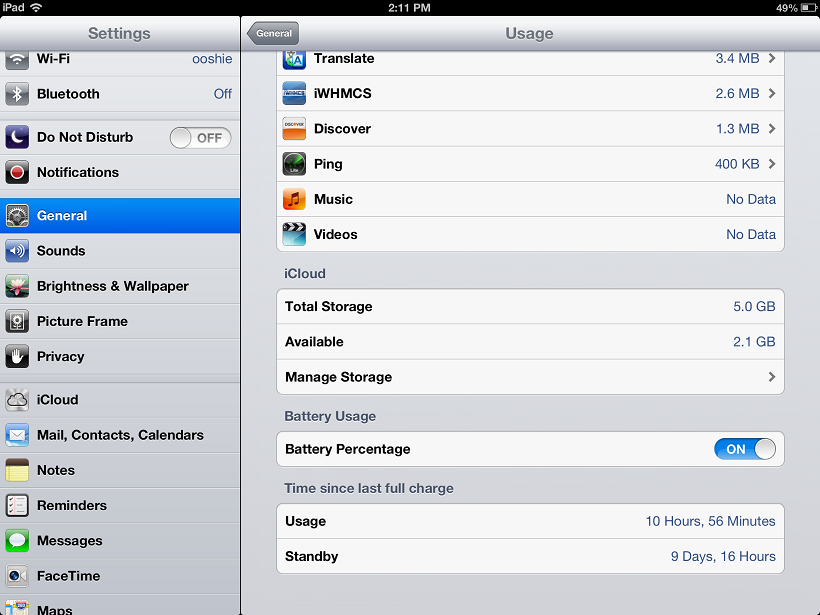Open Brightness & Wallpaper settings
This screenshot has height=615, width=820.
(x=120, y=286)
